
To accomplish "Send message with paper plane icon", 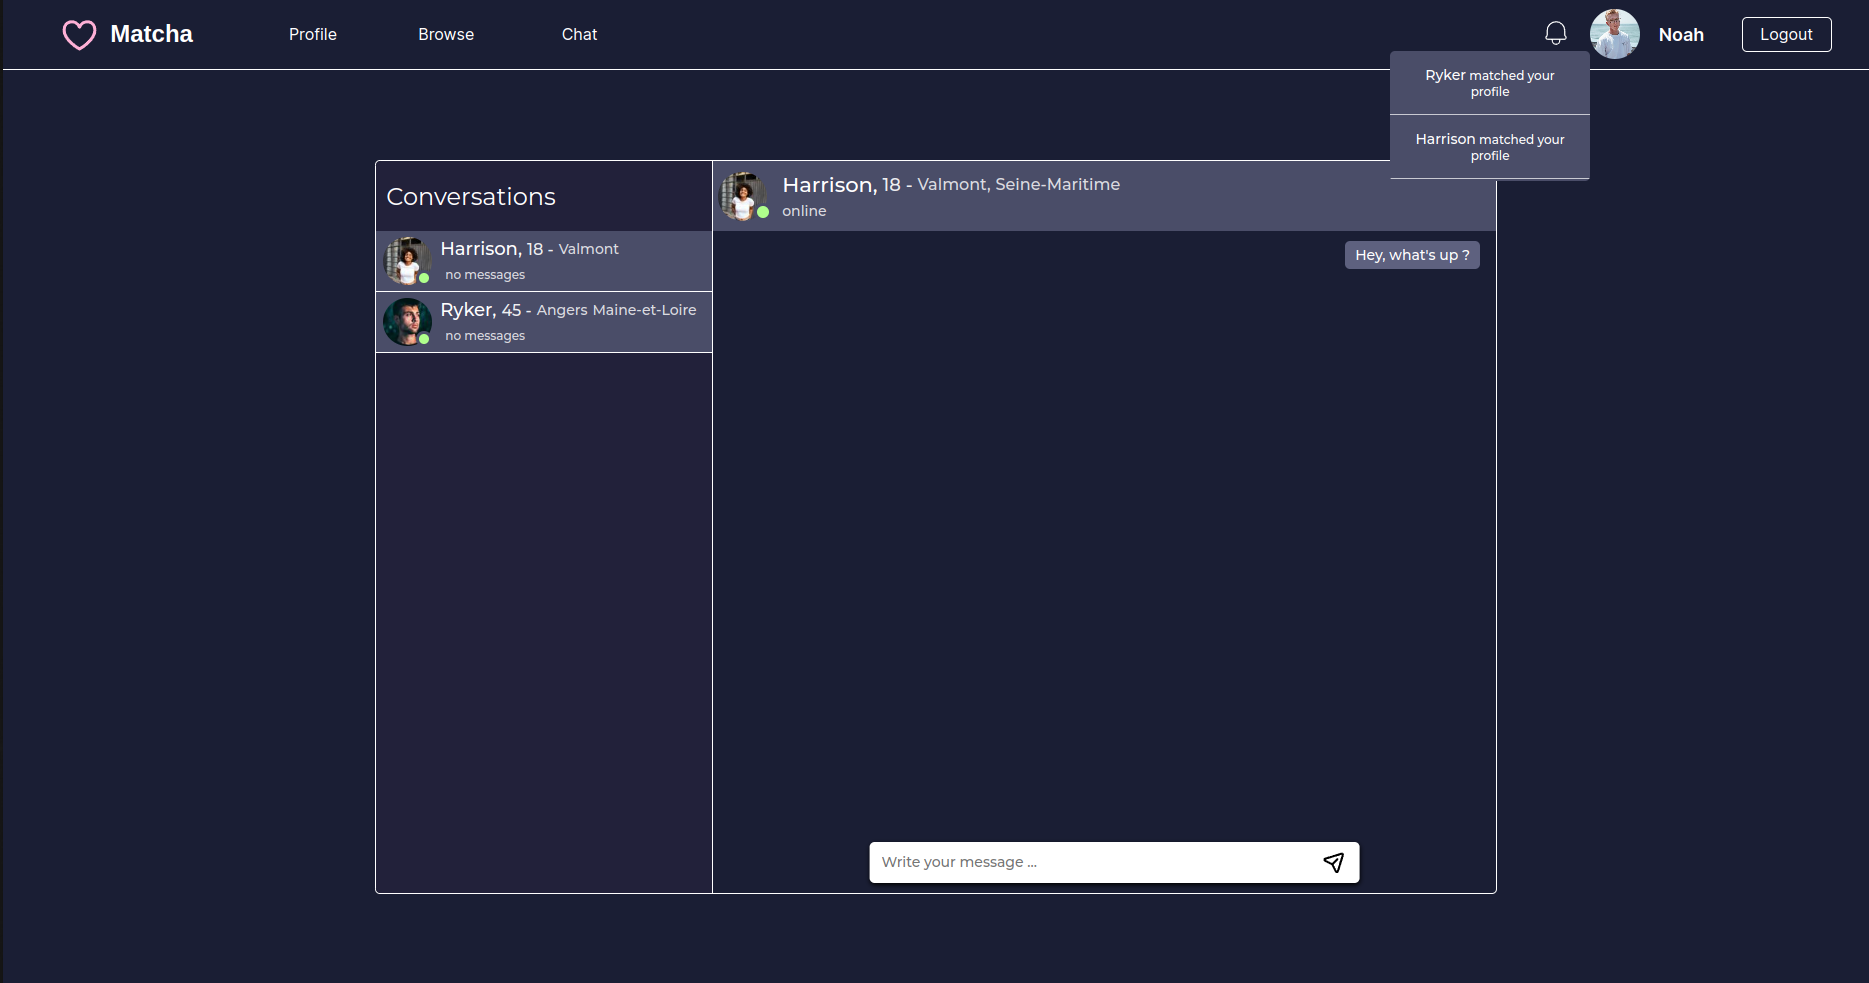I will click(x=1333, y=862).
